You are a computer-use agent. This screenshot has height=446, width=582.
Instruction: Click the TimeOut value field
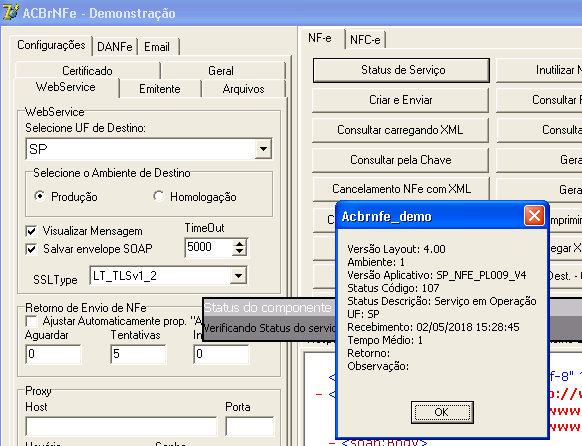209,247
